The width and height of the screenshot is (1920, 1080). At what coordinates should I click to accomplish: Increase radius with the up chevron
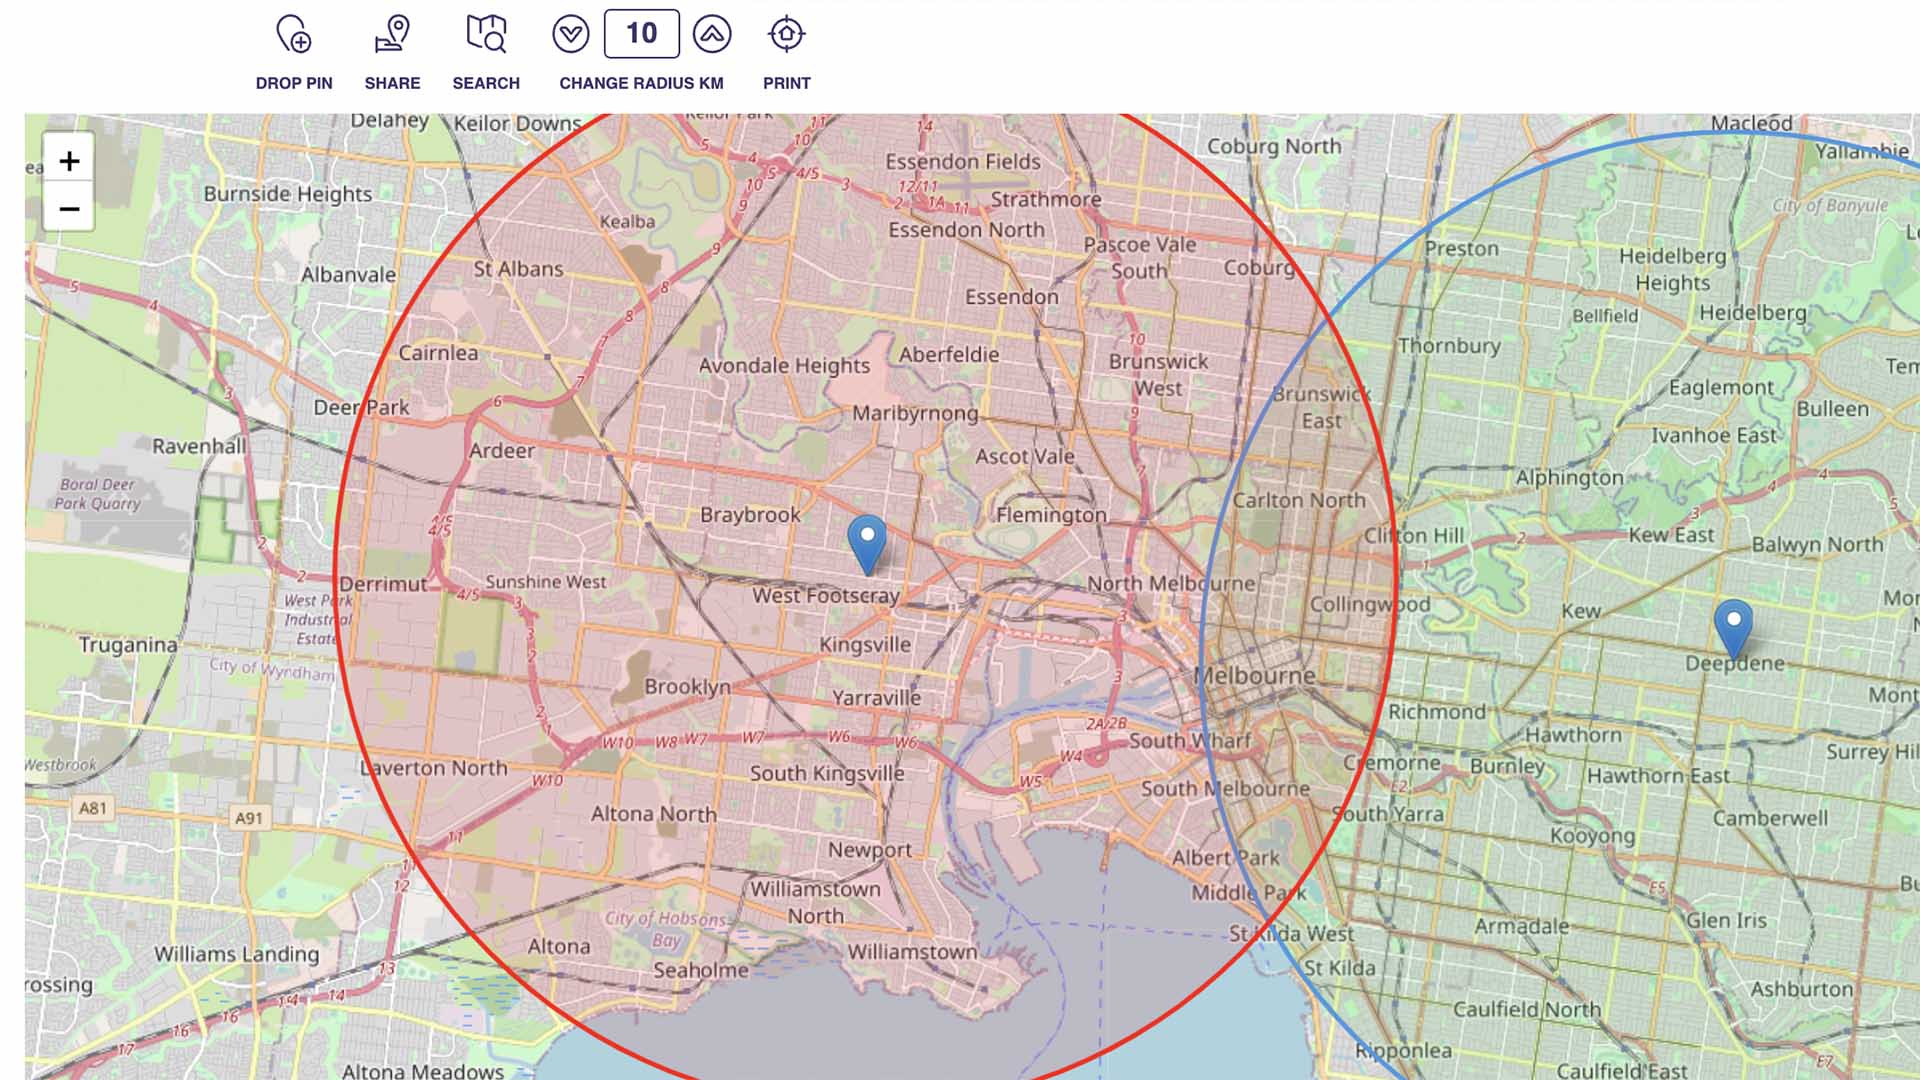pos(712,34)
